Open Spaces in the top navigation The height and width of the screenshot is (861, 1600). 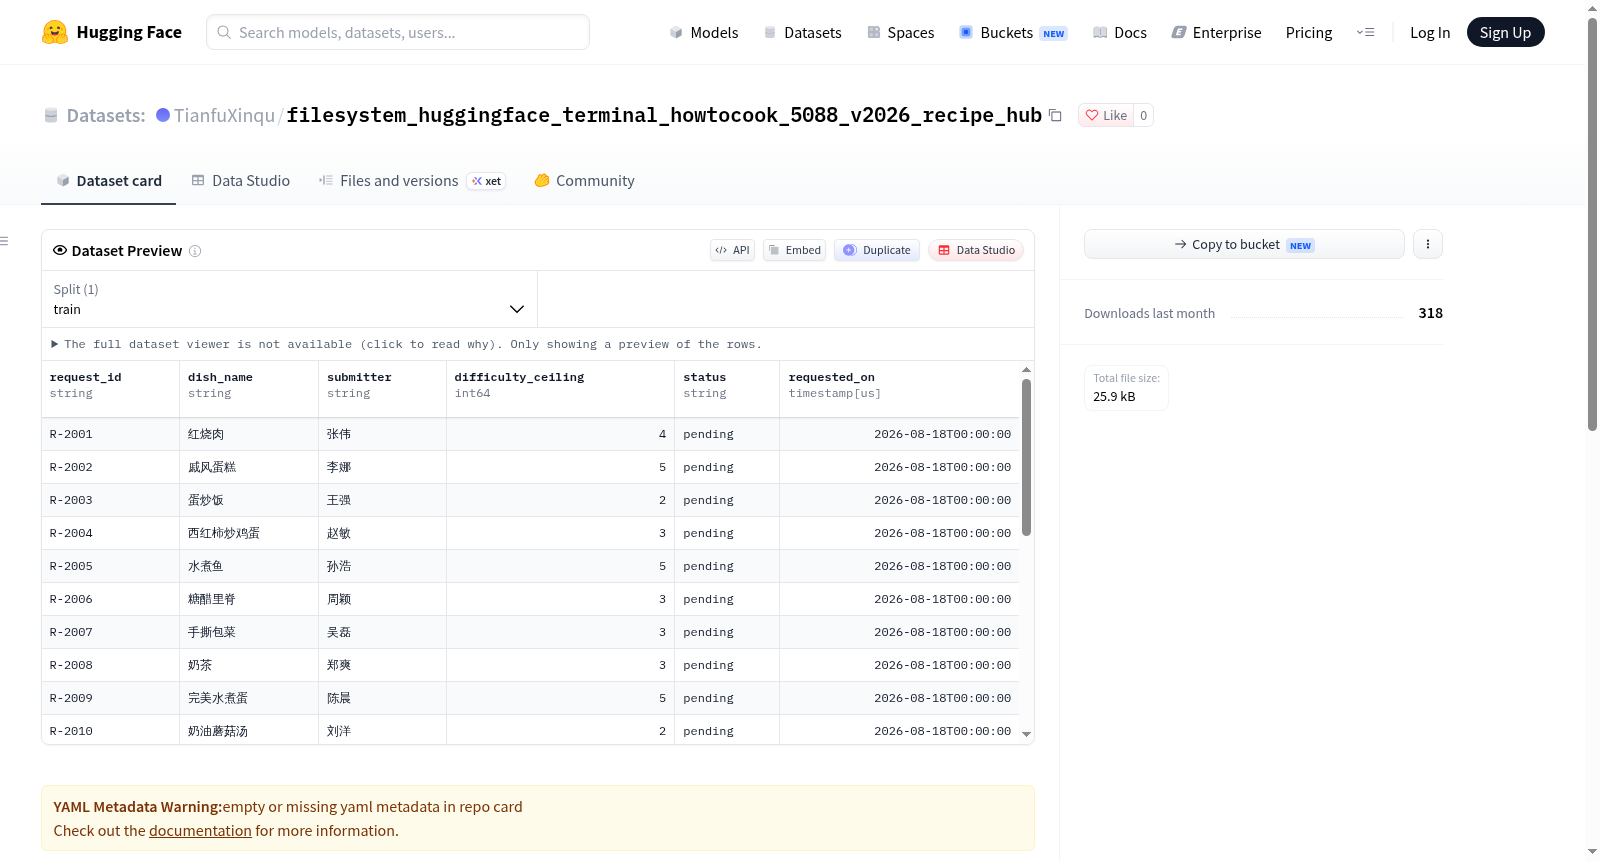point(900,32)
